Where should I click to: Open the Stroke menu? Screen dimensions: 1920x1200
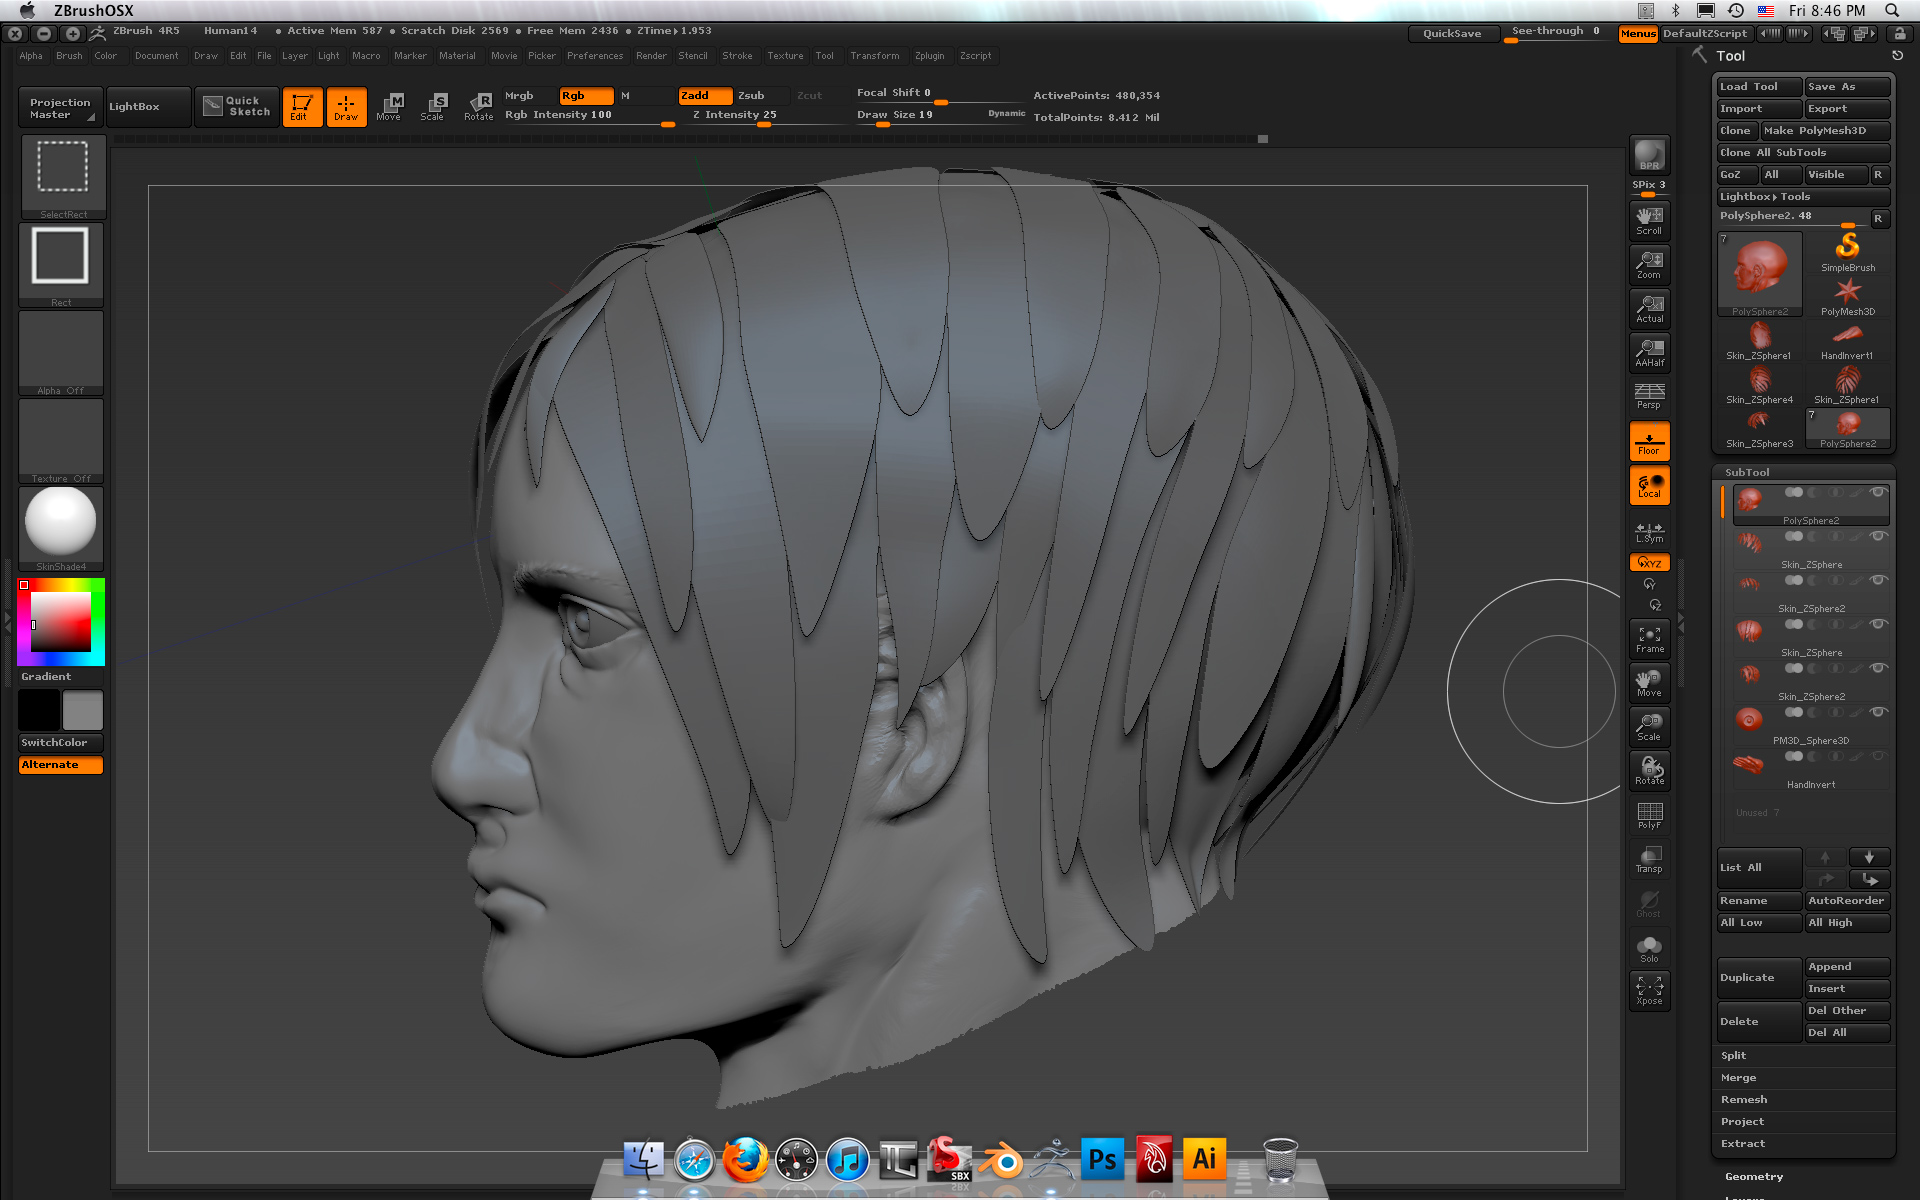[x=737, y=56]
